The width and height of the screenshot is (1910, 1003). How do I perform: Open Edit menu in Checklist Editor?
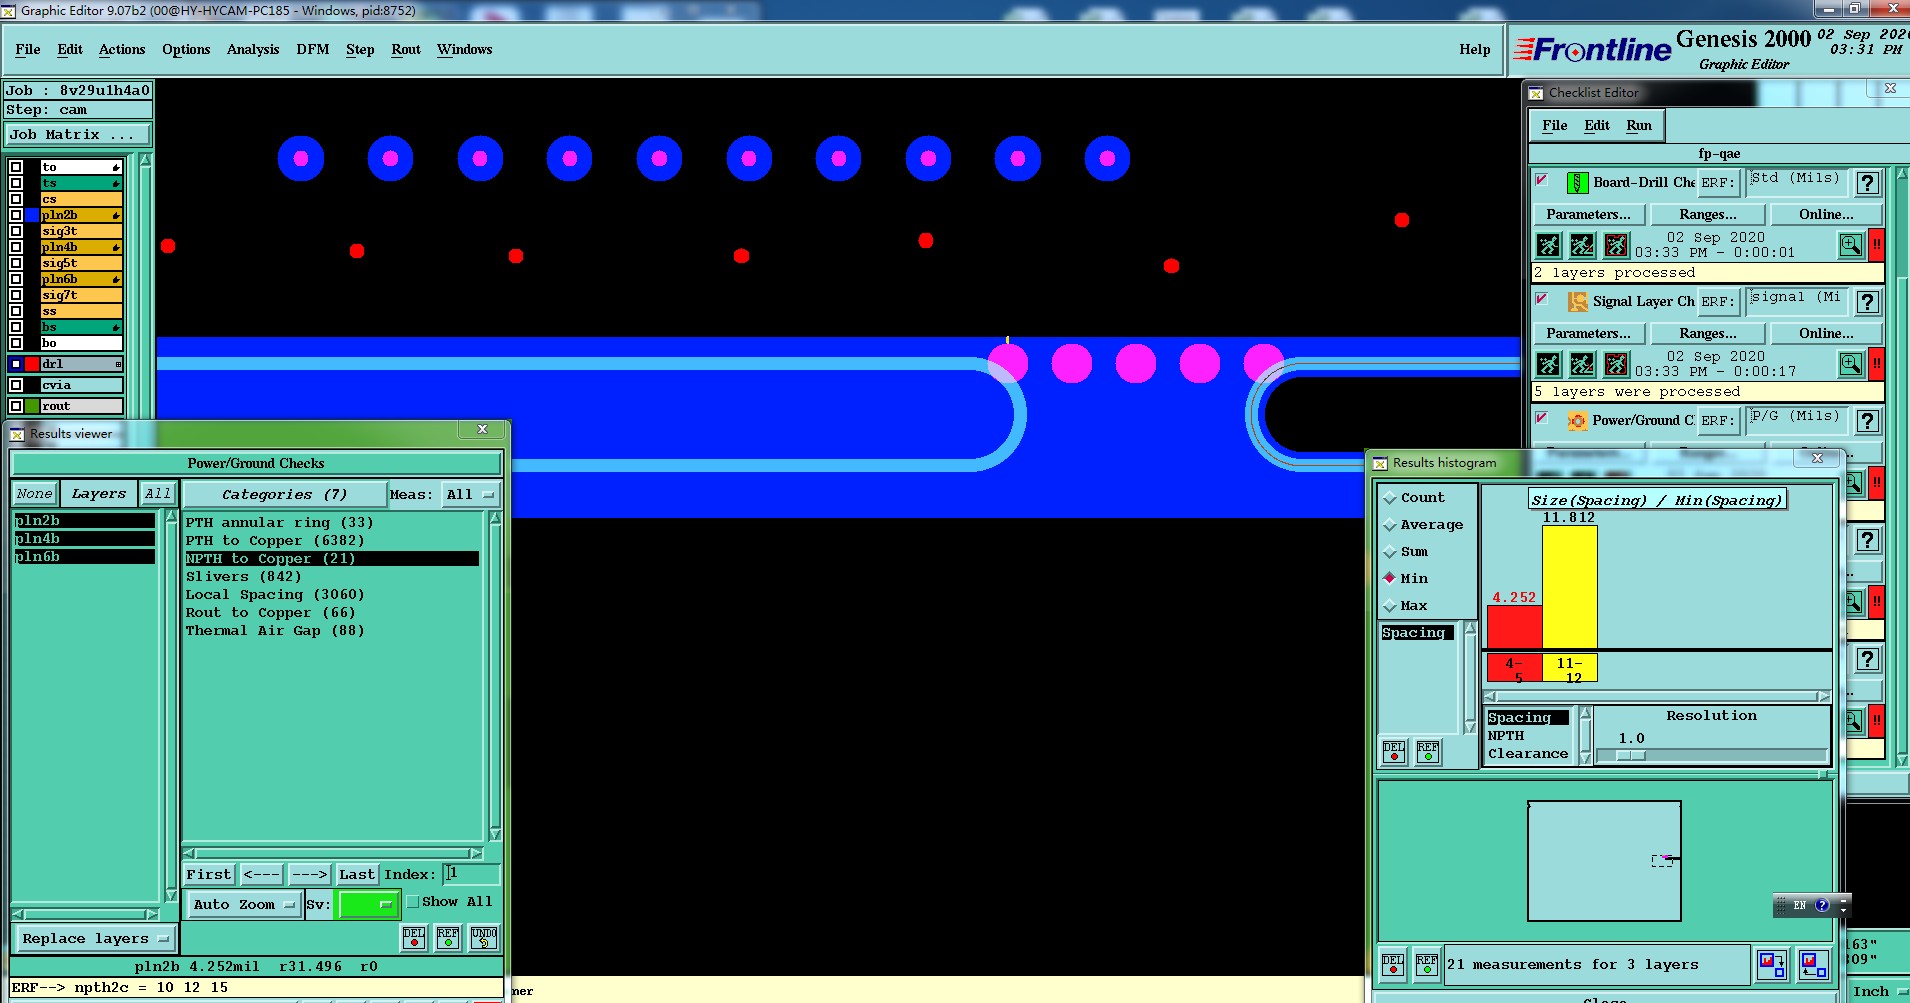(x=1597, y=126)
